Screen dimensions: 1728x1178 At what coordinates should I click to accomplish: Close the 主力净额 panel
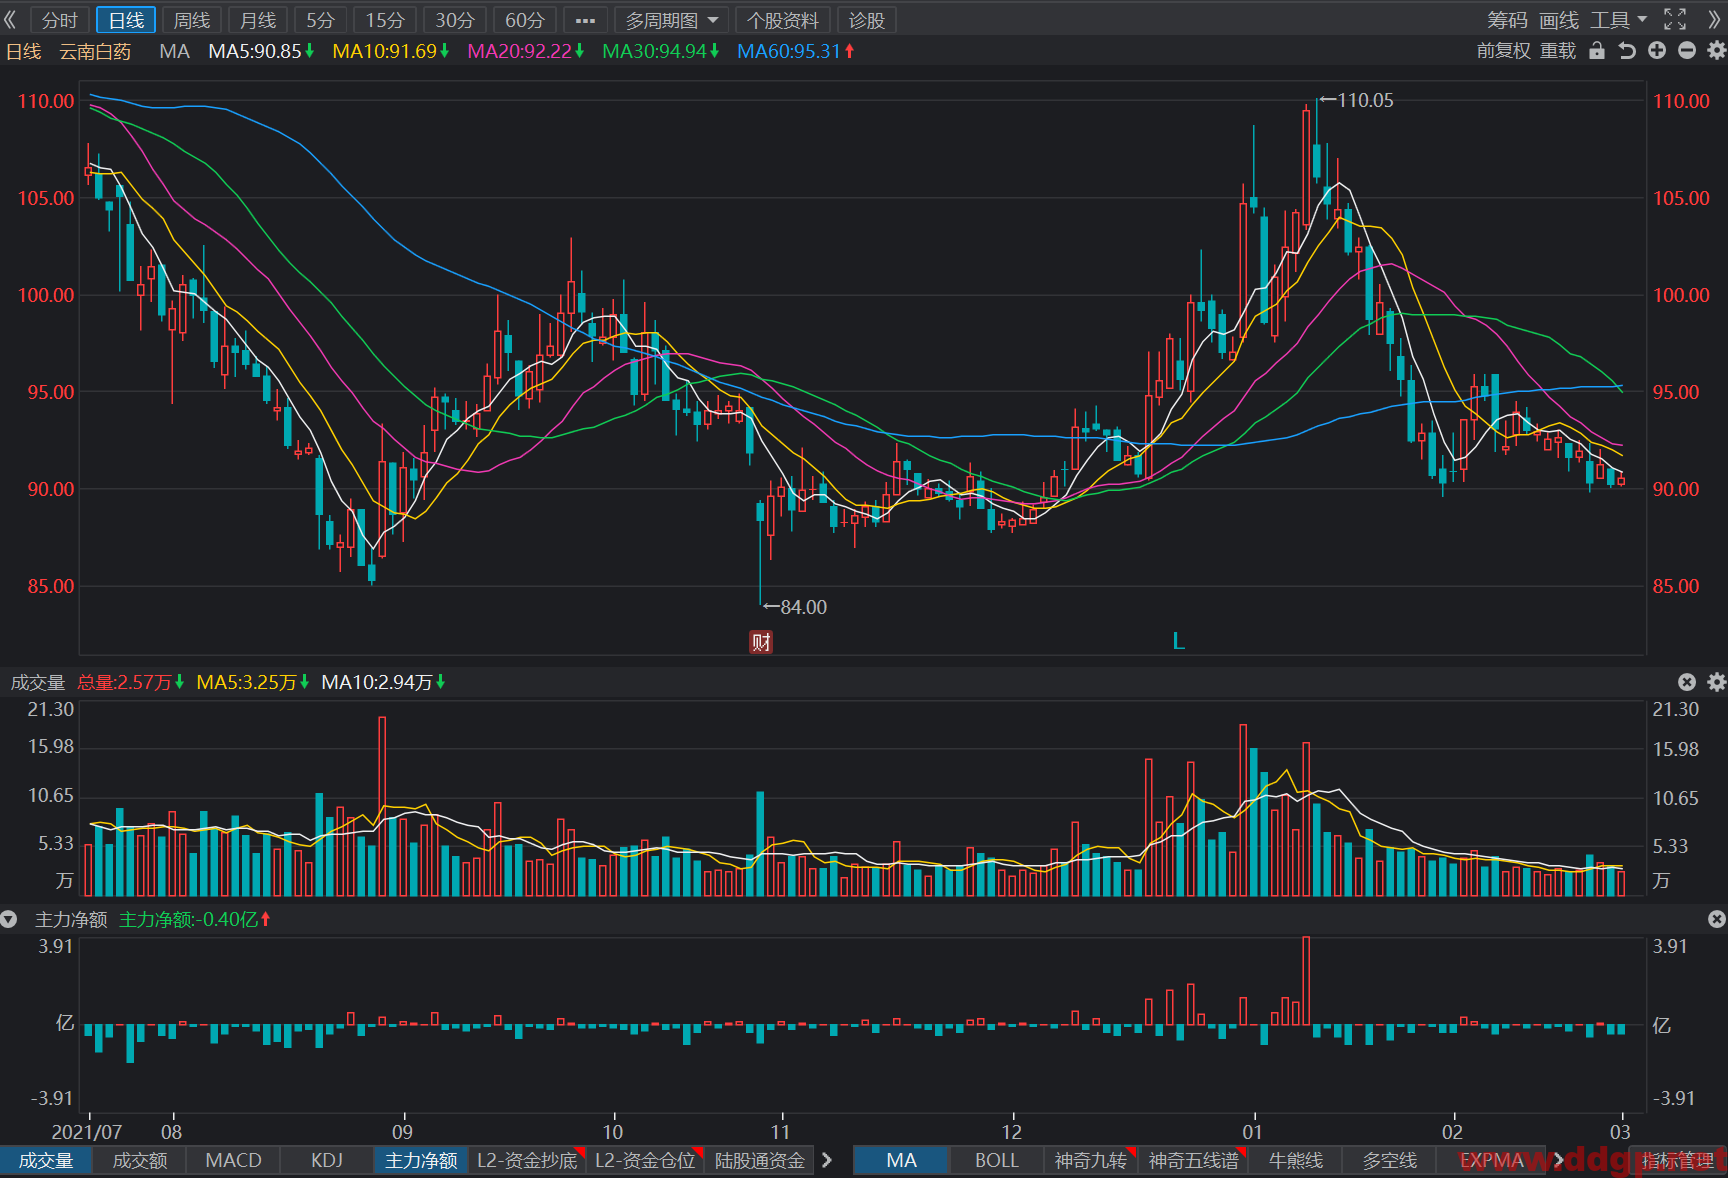click(x=1716, y=919)
